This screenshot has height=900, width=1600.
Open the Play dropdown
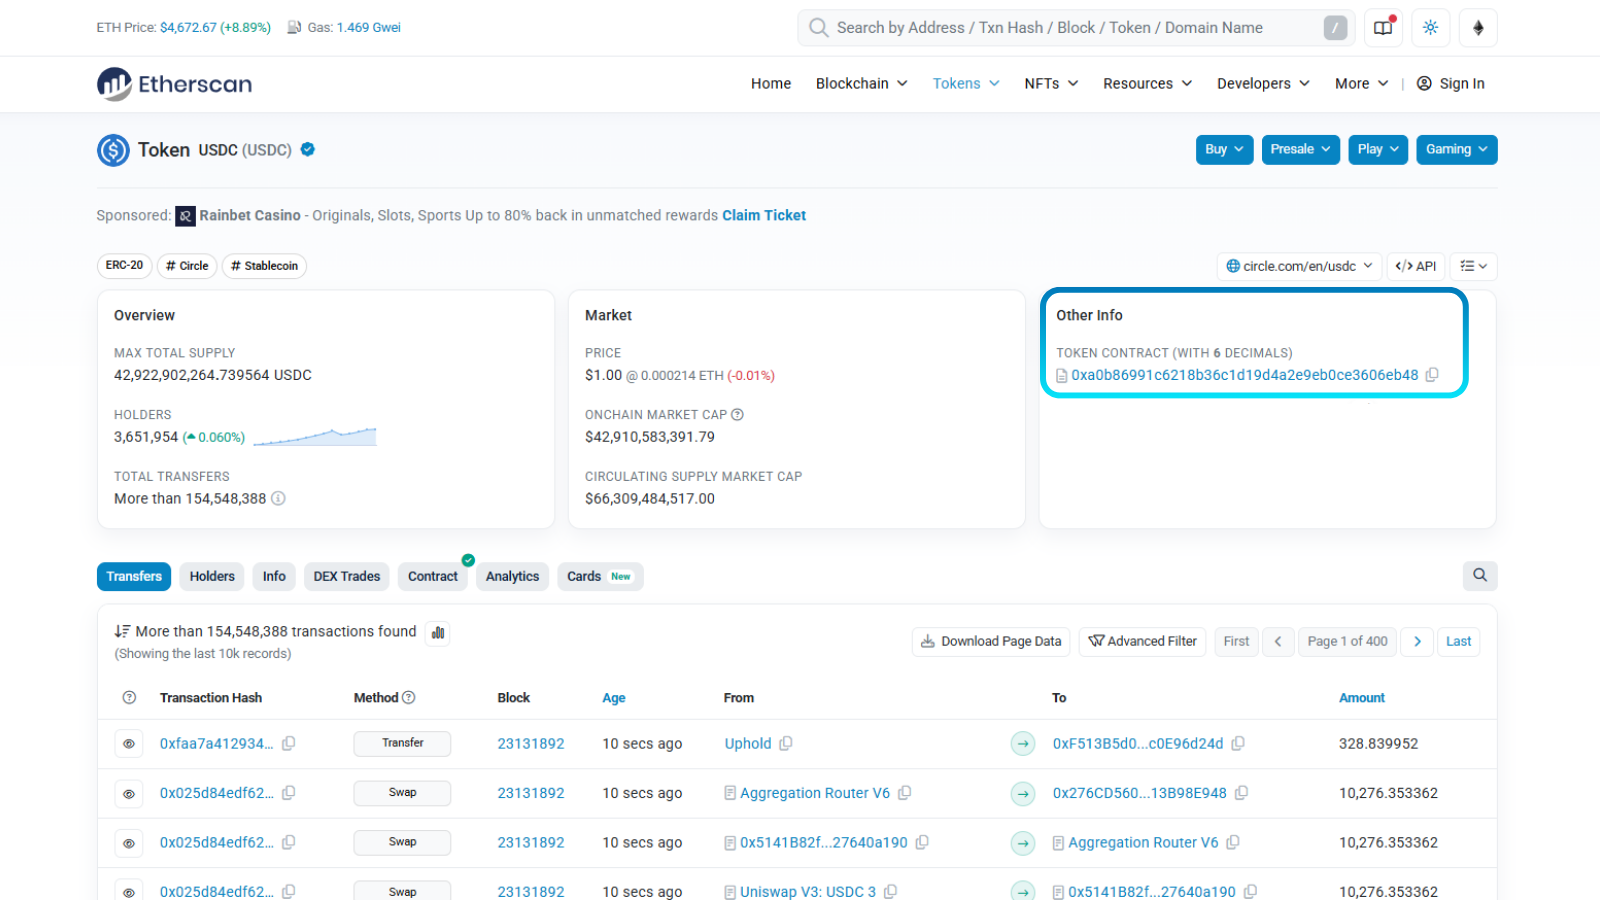pos(1378,150)
